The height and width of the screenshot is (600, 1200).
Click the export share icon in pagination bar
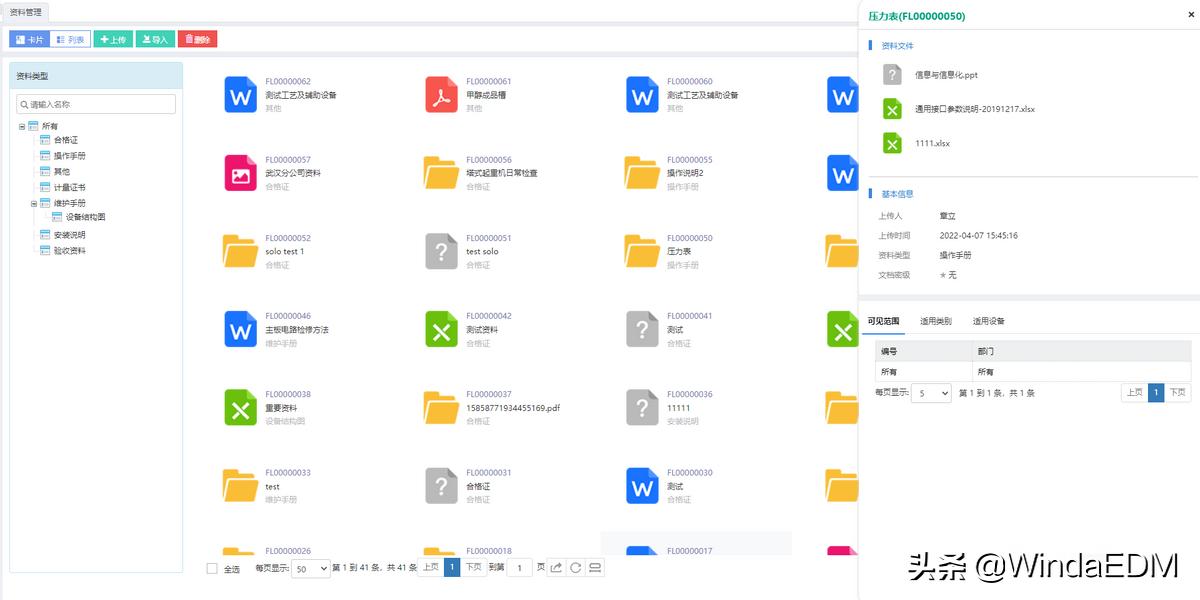coord(556,568)
